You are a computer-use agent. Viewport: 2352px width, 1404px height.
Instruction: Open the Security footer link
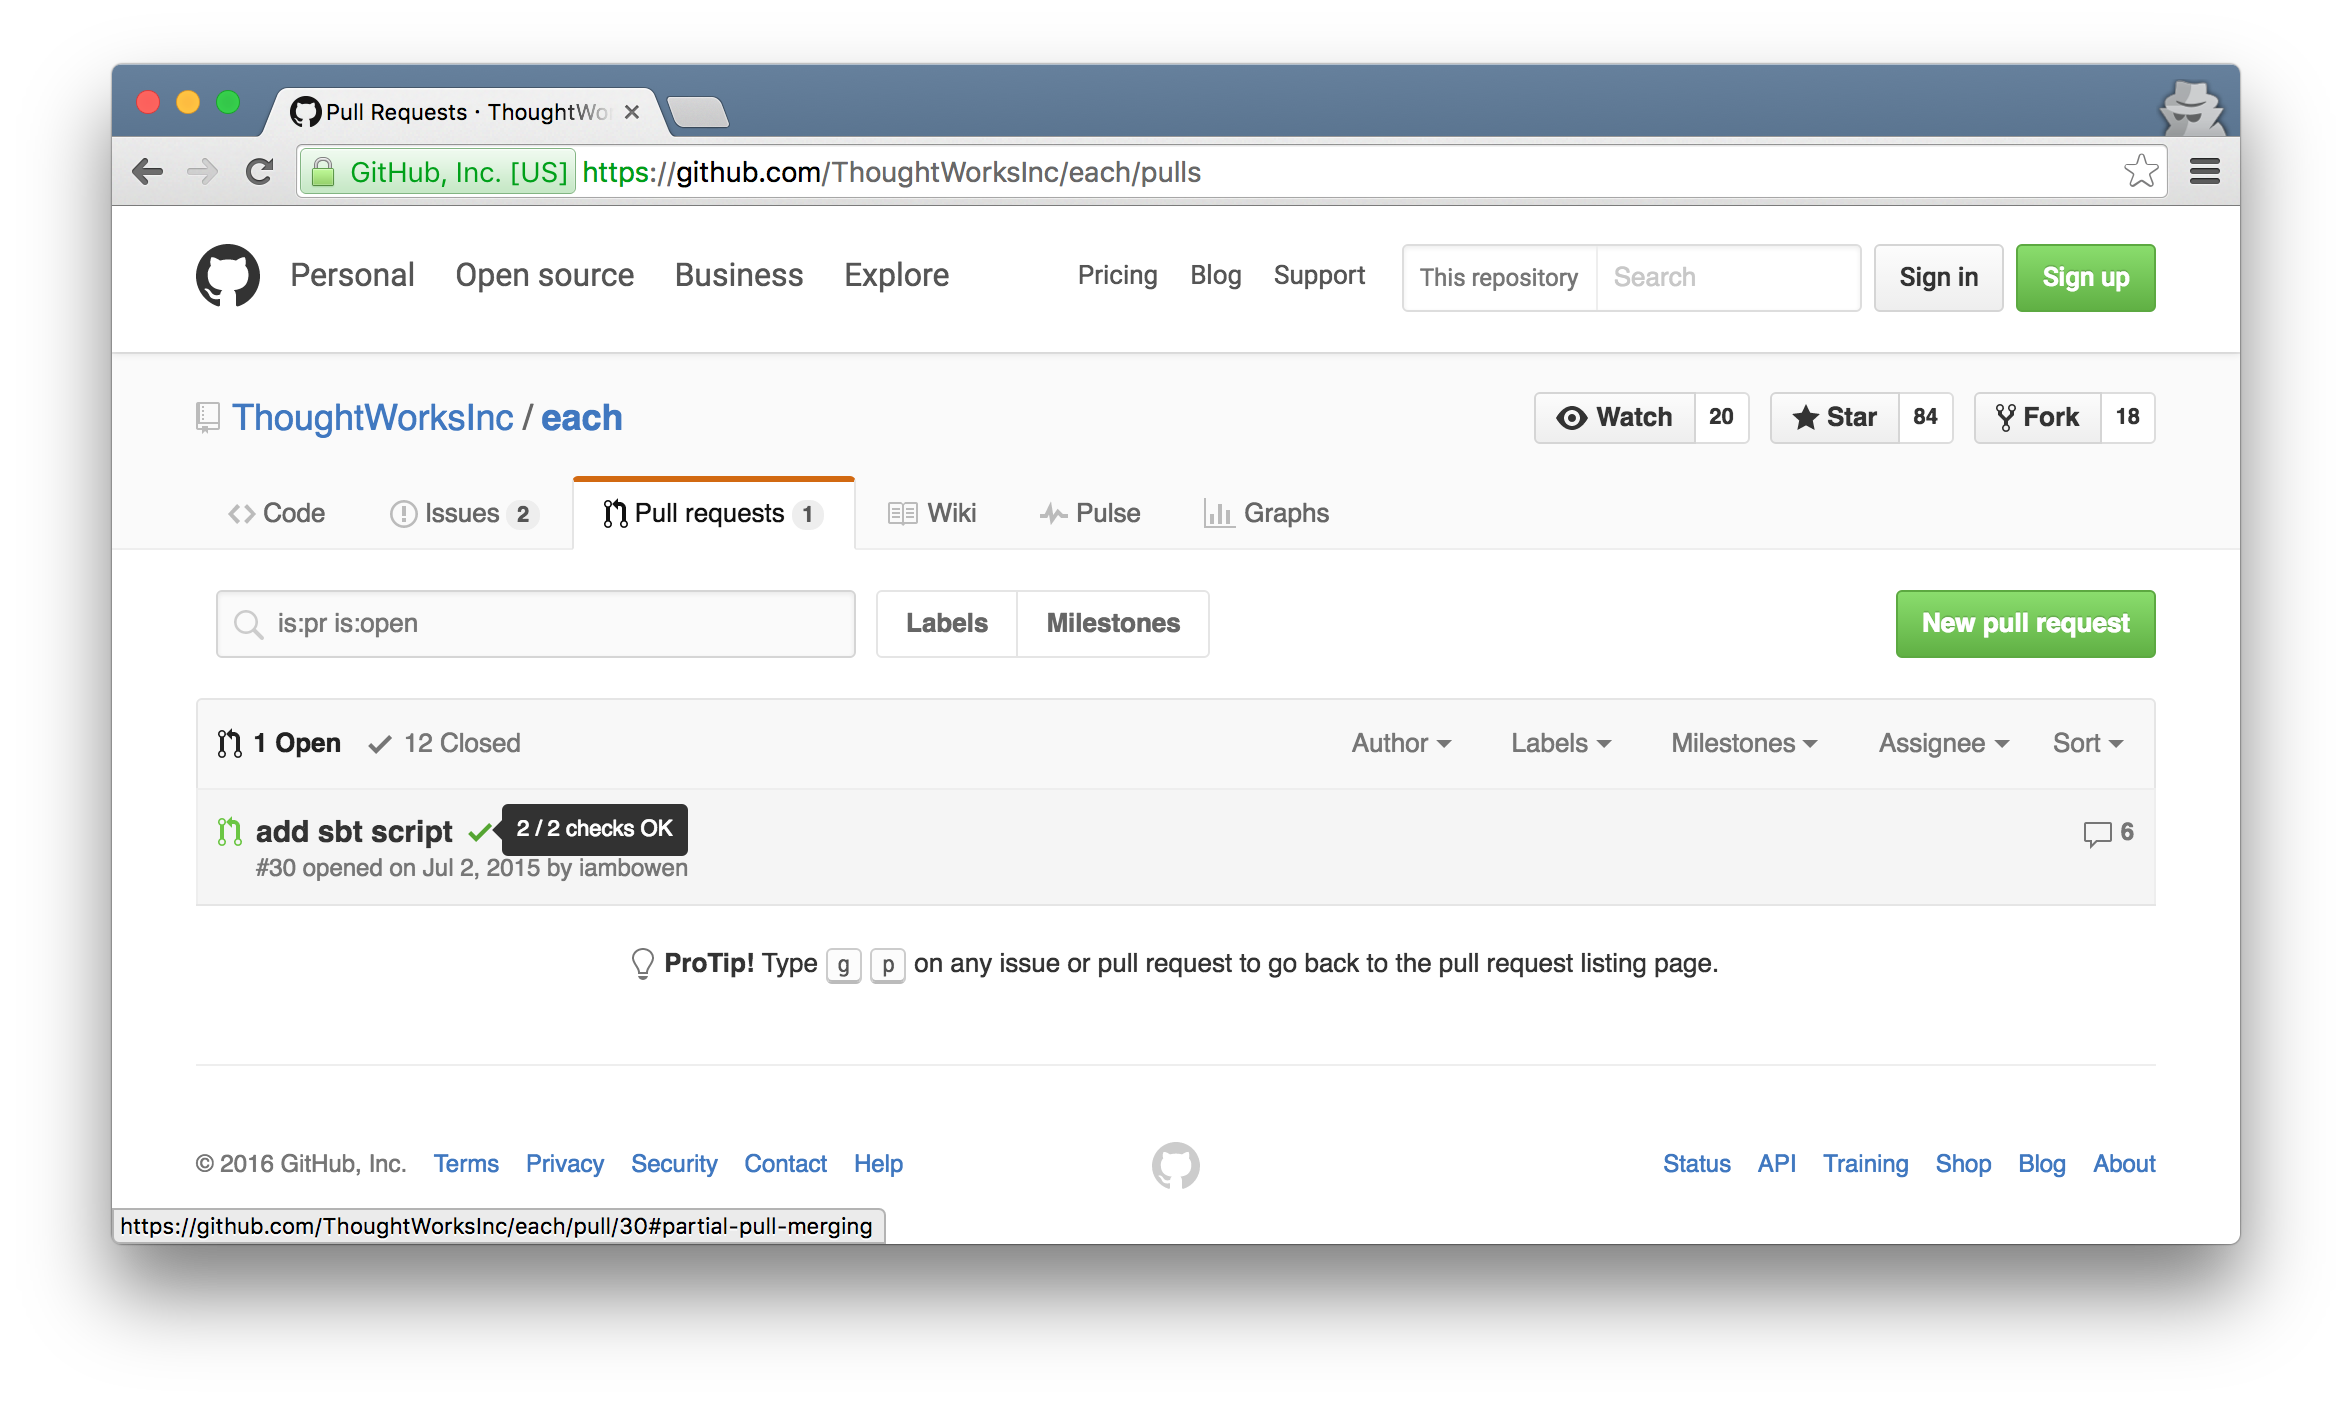click(674, 1164)
